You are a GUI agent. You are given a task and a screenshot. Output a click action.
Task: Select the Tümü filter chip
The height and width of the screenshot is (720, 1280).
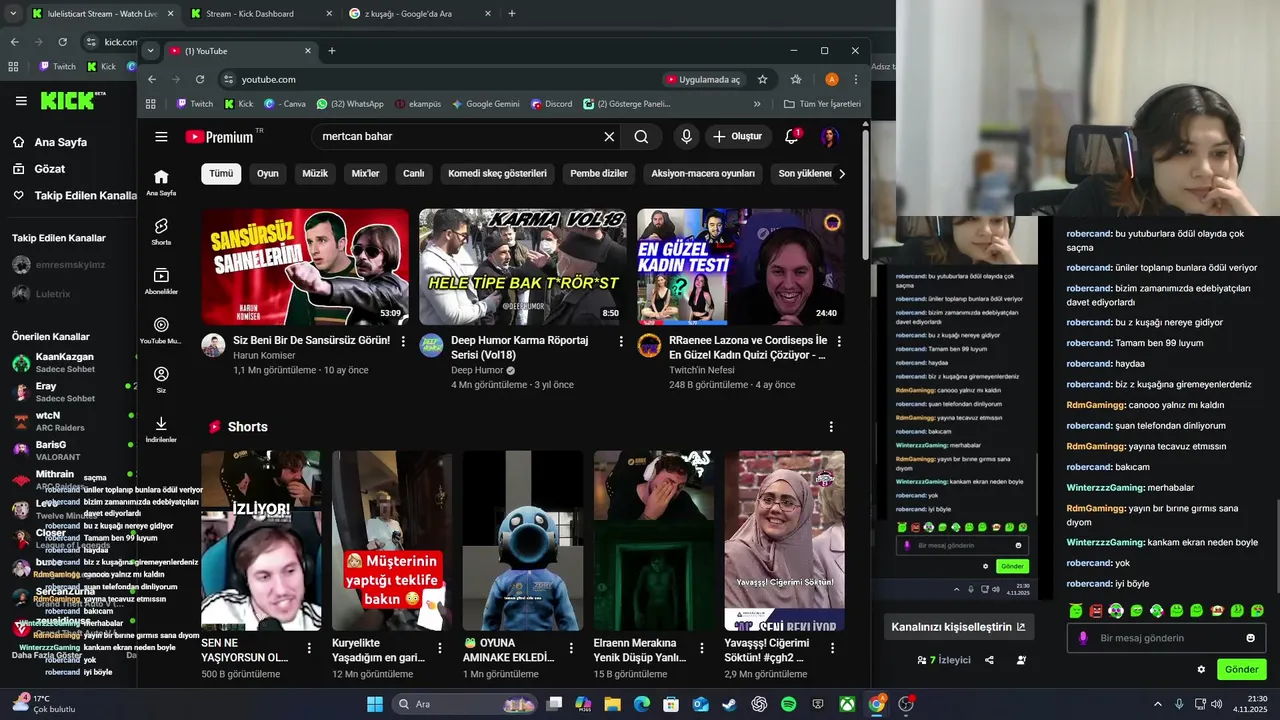pos(221,173)
